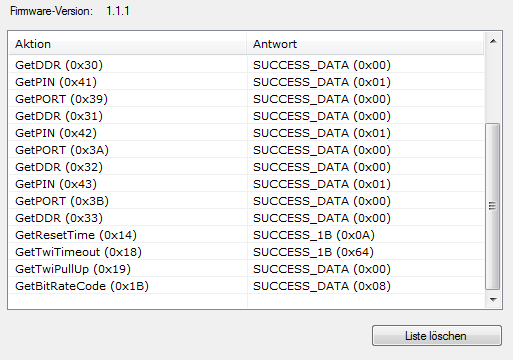The height and width of the screenshot is (360, 513).
Task: Sort by the Antwort column header
Action: pos(365,44)
